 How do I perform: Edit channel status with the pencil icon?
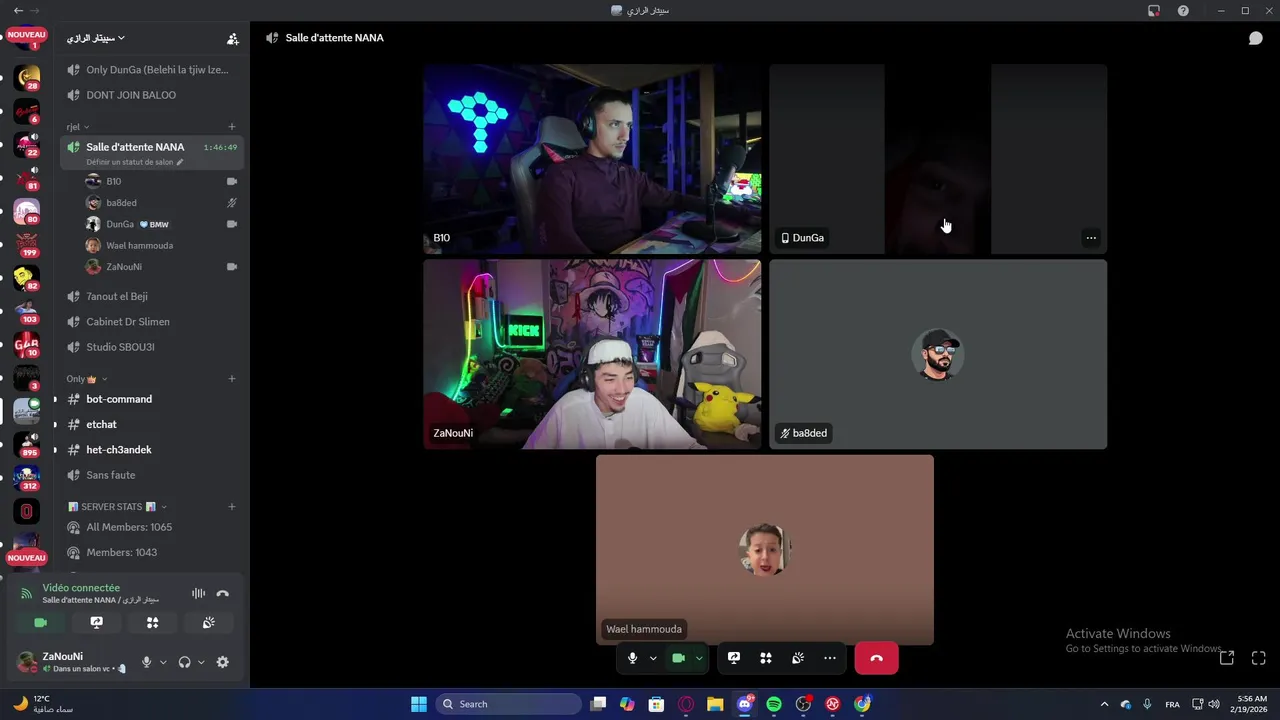180,162
